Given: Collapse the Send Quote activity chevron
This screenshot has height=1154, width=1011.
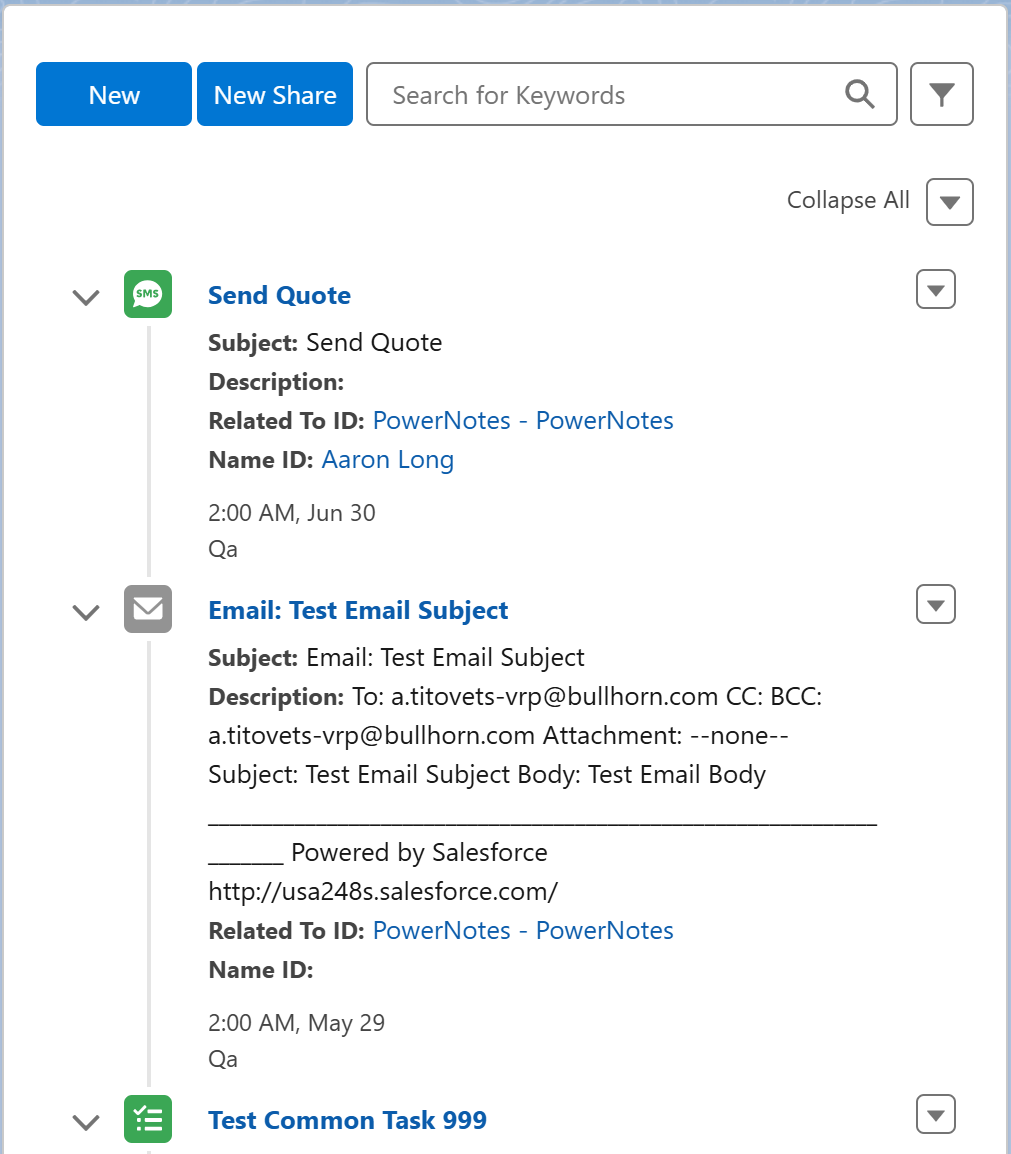Looking at the screenshot, I should pos(86,297).
